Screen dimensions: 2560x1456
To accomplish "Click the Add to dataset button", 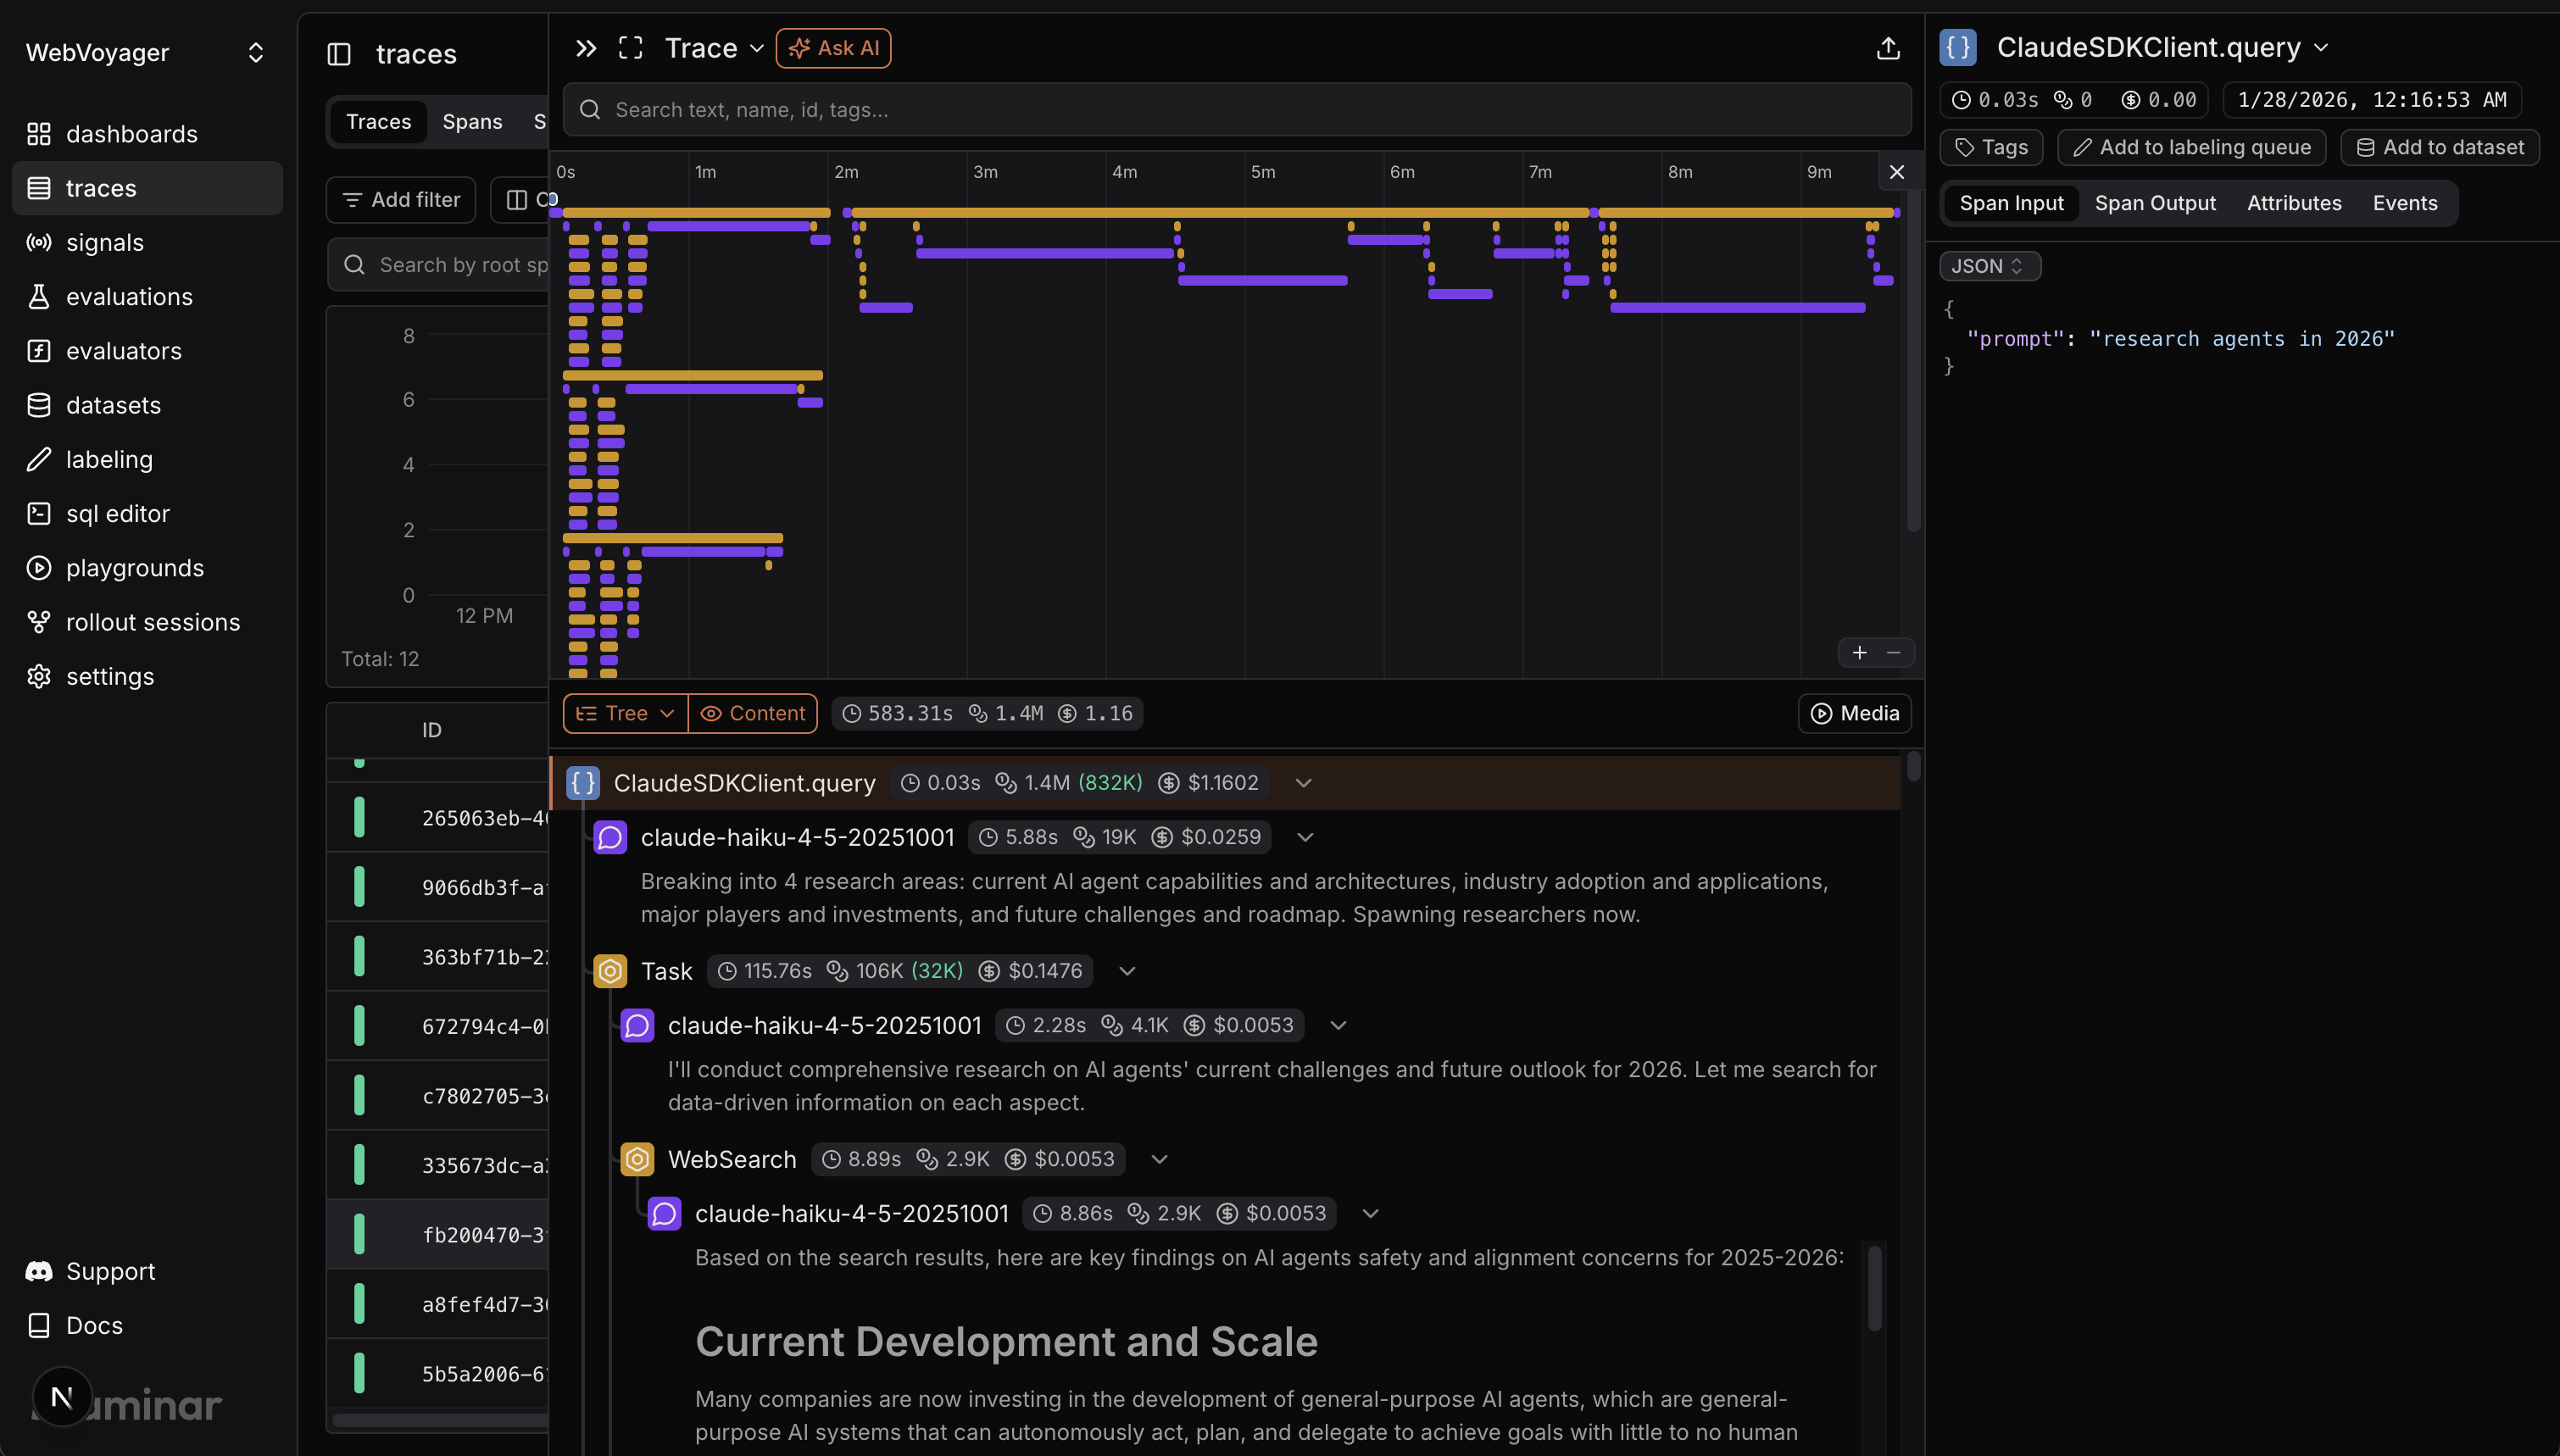I will pyautogui.click(x=2439, y=147).
